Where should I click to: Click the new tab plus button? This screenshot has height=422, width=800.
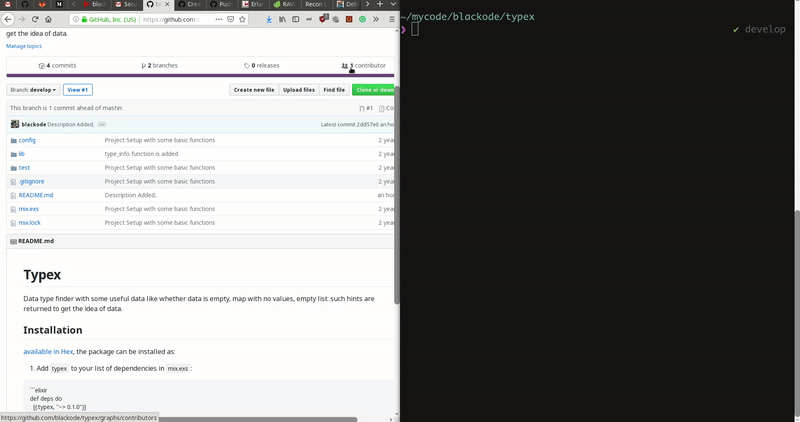pyautogui.click(x=380, y=4)
